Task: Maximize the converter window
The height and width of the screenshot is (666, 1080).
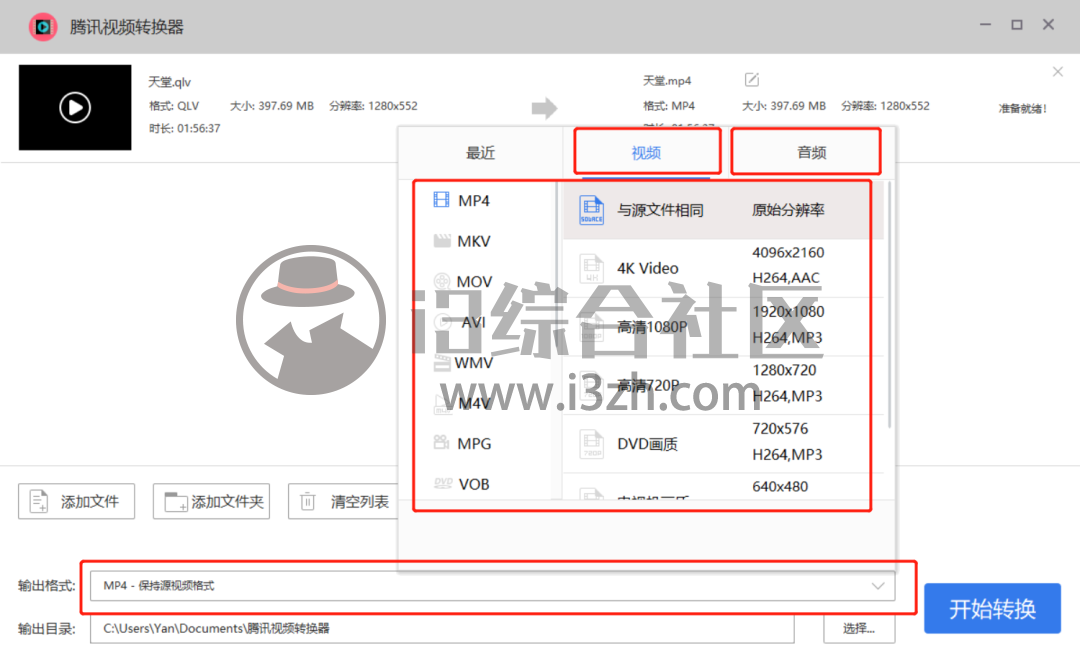Action: (1017, 25)
